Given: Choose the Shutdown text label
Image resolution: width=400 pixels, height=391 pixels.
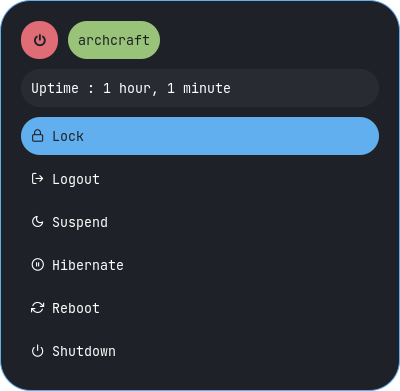Looking at the screenshot, I should coord(84,351).
